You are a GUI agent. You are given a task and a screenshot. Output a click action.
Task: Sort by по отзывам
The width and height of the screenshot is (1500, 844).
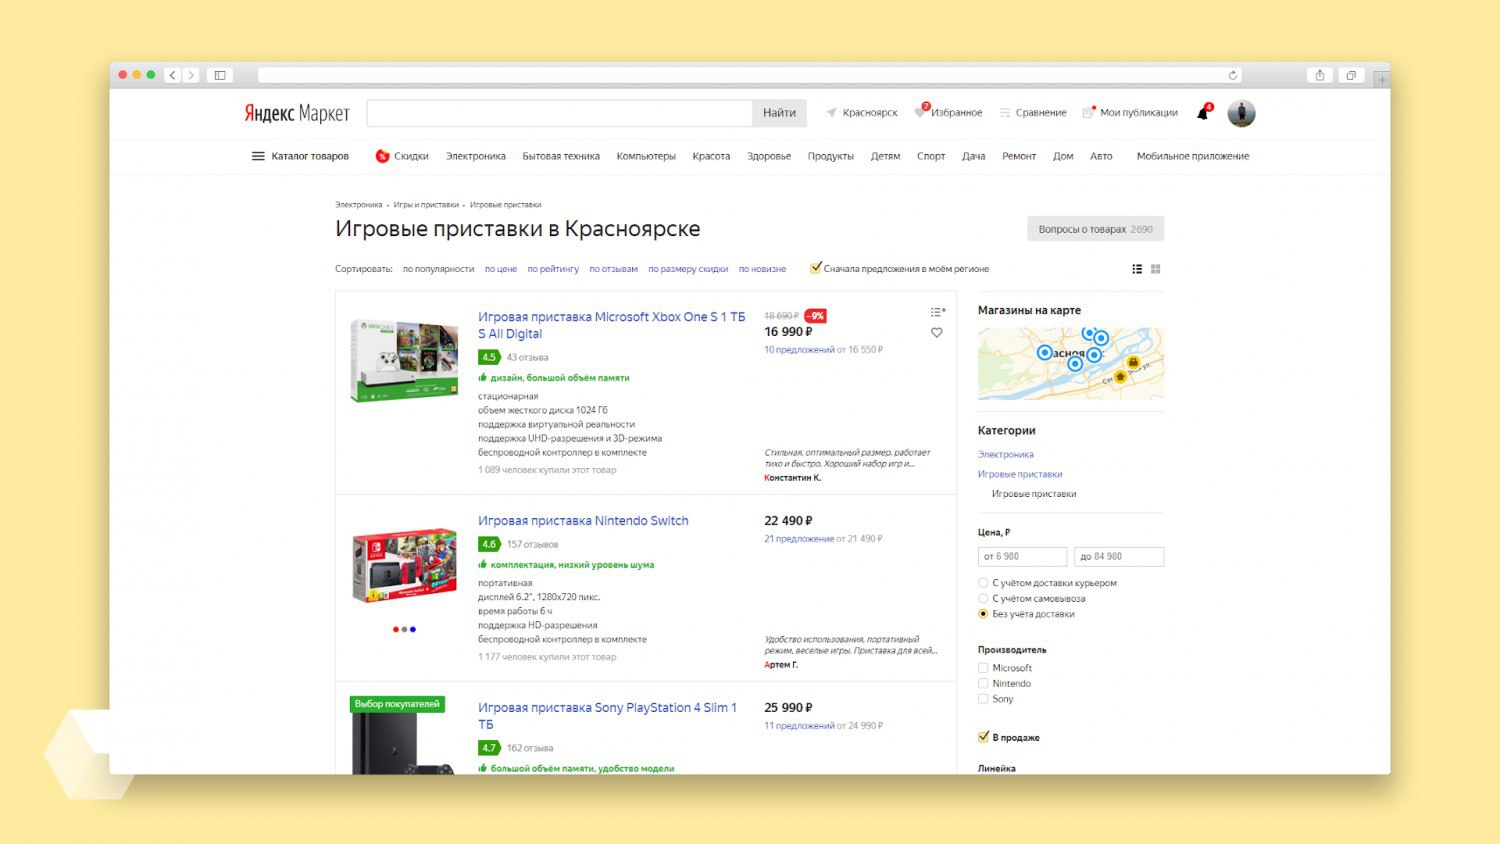[613, 269]
